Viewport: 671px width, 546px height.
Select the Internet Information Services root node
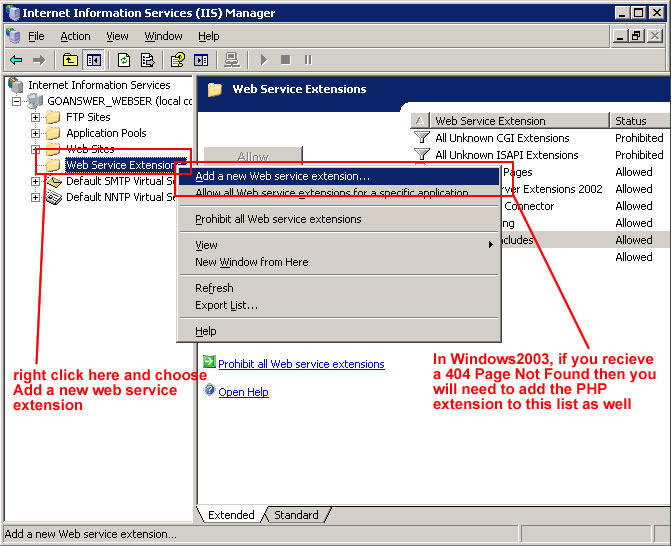click(99, 85)
